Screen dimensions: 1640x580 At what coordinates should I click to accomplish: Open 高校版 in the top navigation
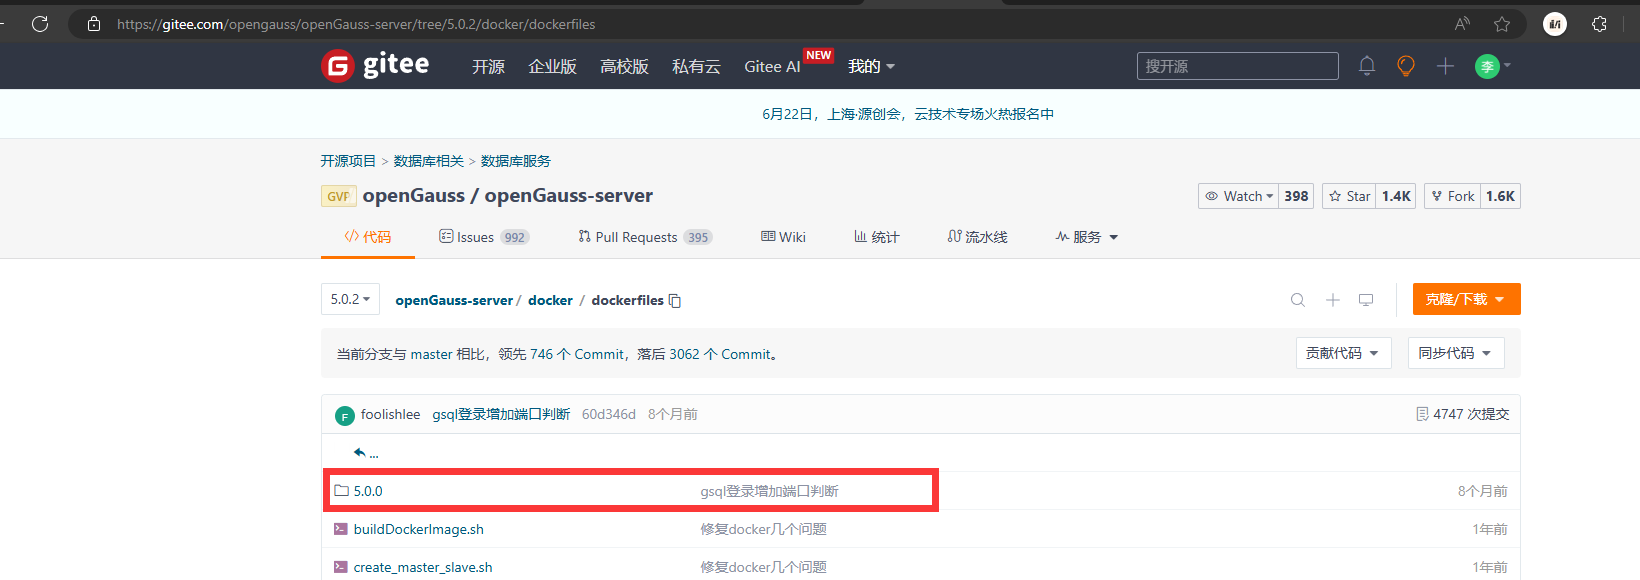click(x=624, y=66)
